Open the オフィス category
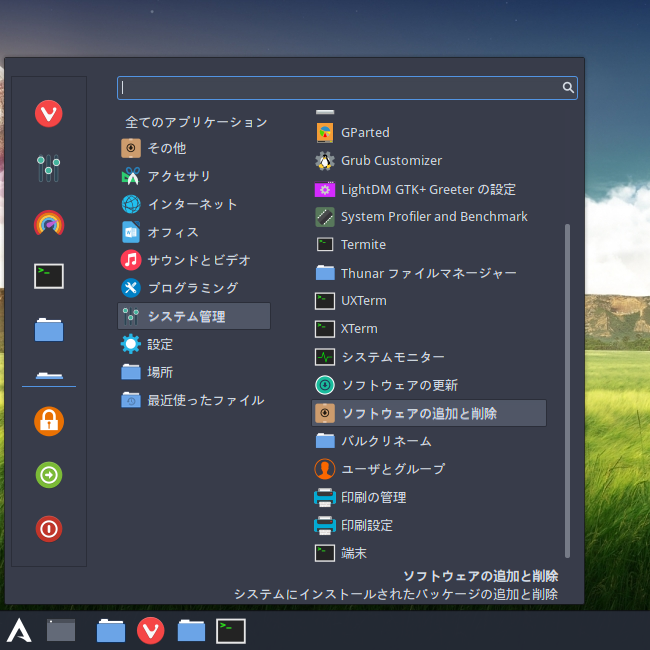 [194, 232]
